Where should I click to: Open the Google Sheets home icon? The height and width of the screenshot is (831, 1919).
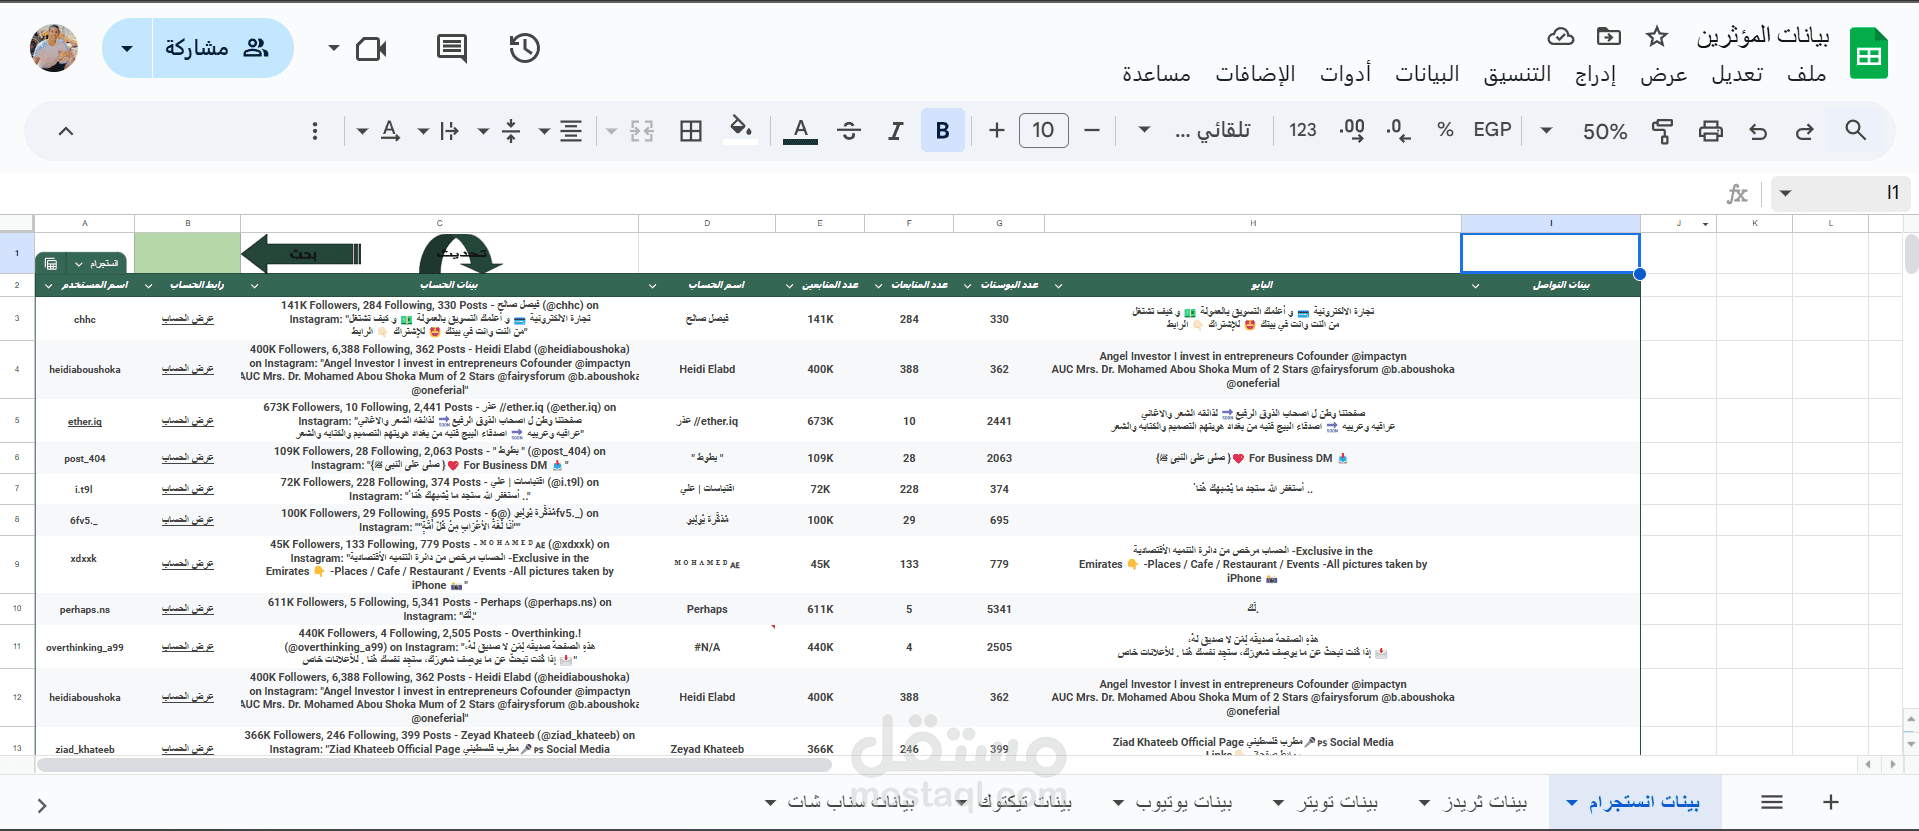tap(1867, 54)
